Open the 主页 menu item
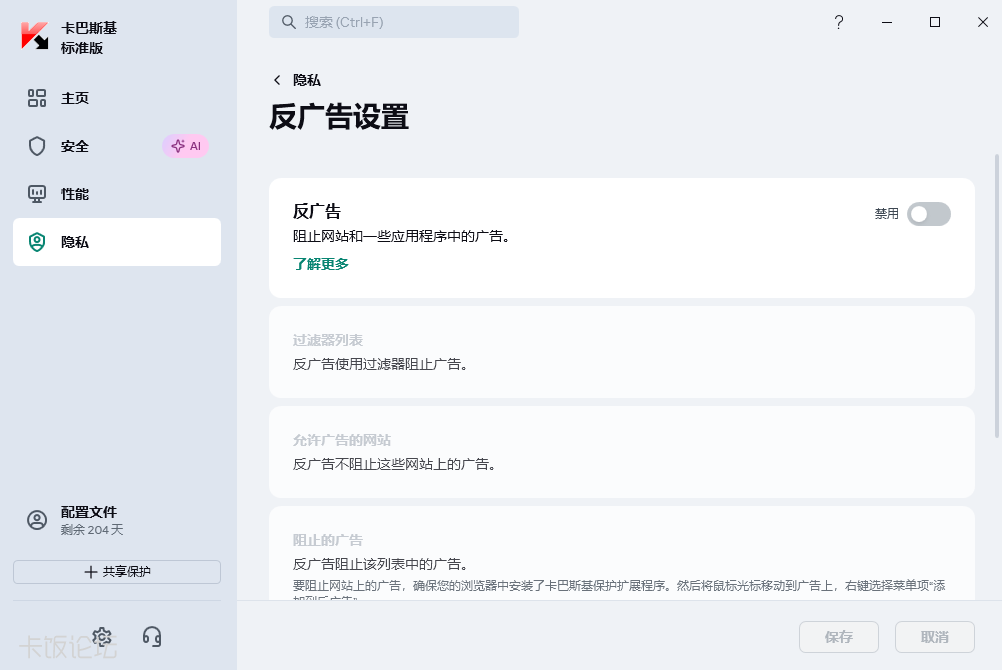This screenshot has width=1002, height=670. pyautogui.click(x=117, y=98)
